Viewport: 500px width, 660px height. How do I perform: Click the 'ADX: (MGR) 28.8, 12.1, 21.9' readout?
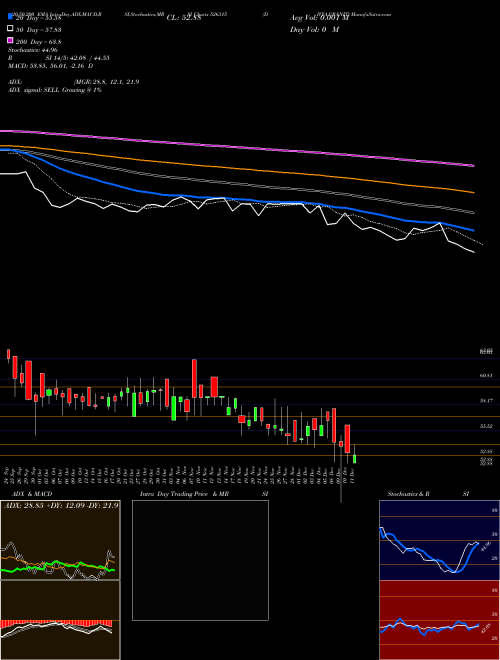74,82
